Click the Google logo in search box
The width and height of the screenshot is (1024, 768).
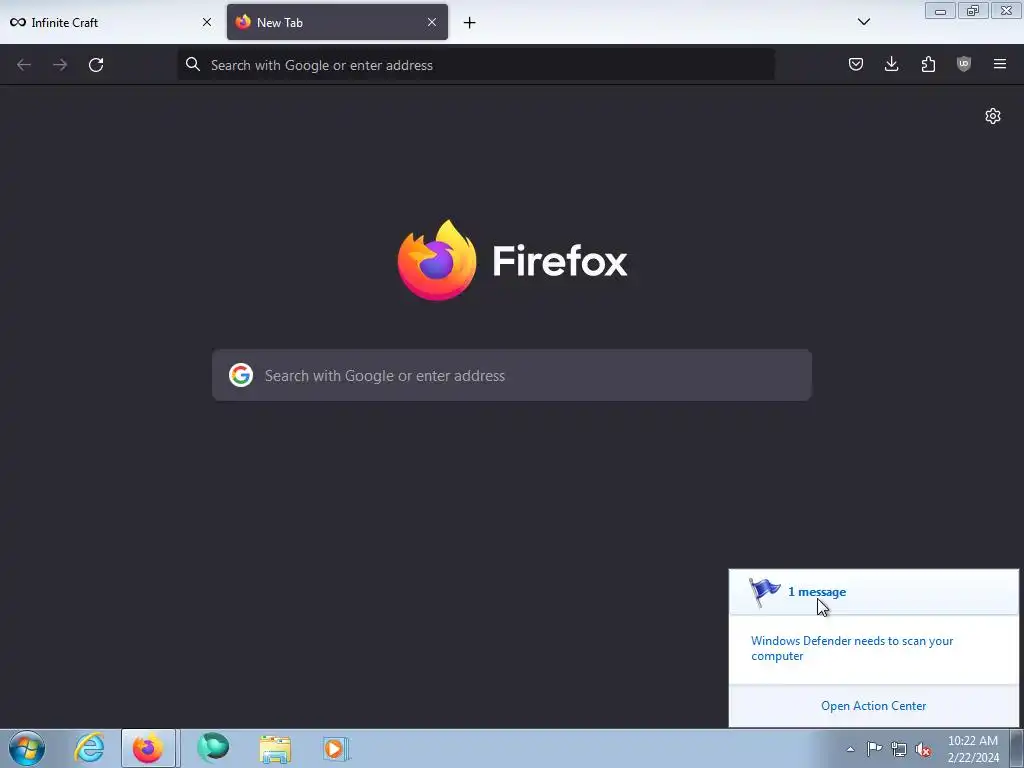(x=241, y=376)
